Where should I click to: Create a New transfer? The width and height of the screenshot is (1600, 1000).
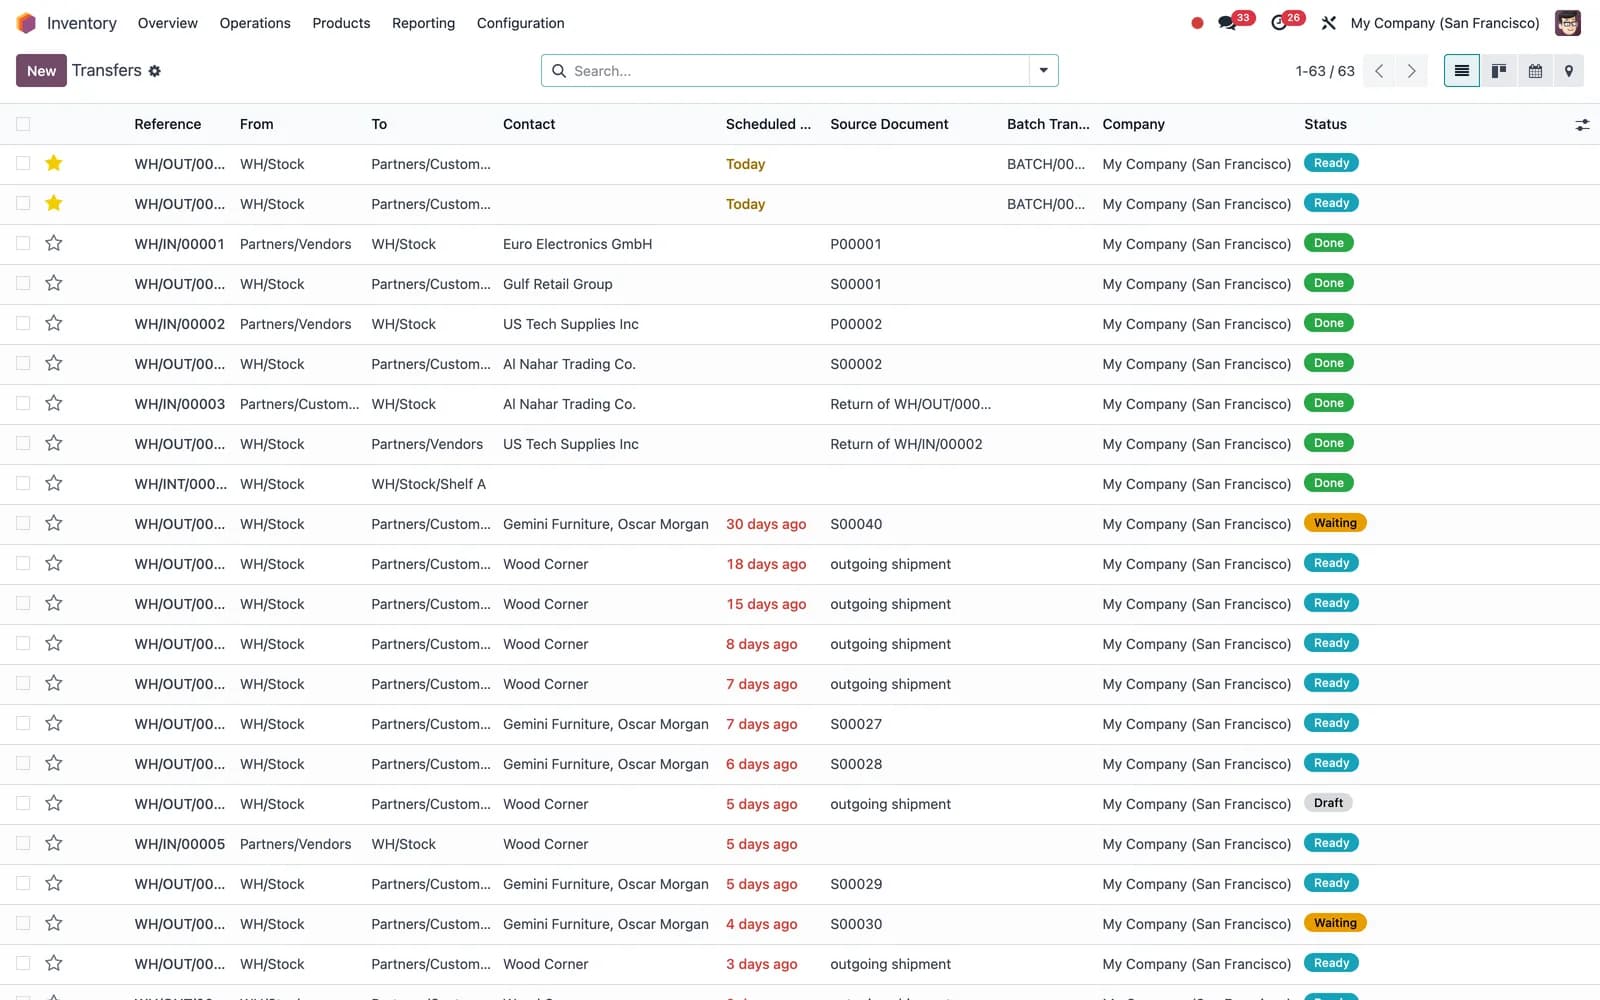(x=41, y=71)
